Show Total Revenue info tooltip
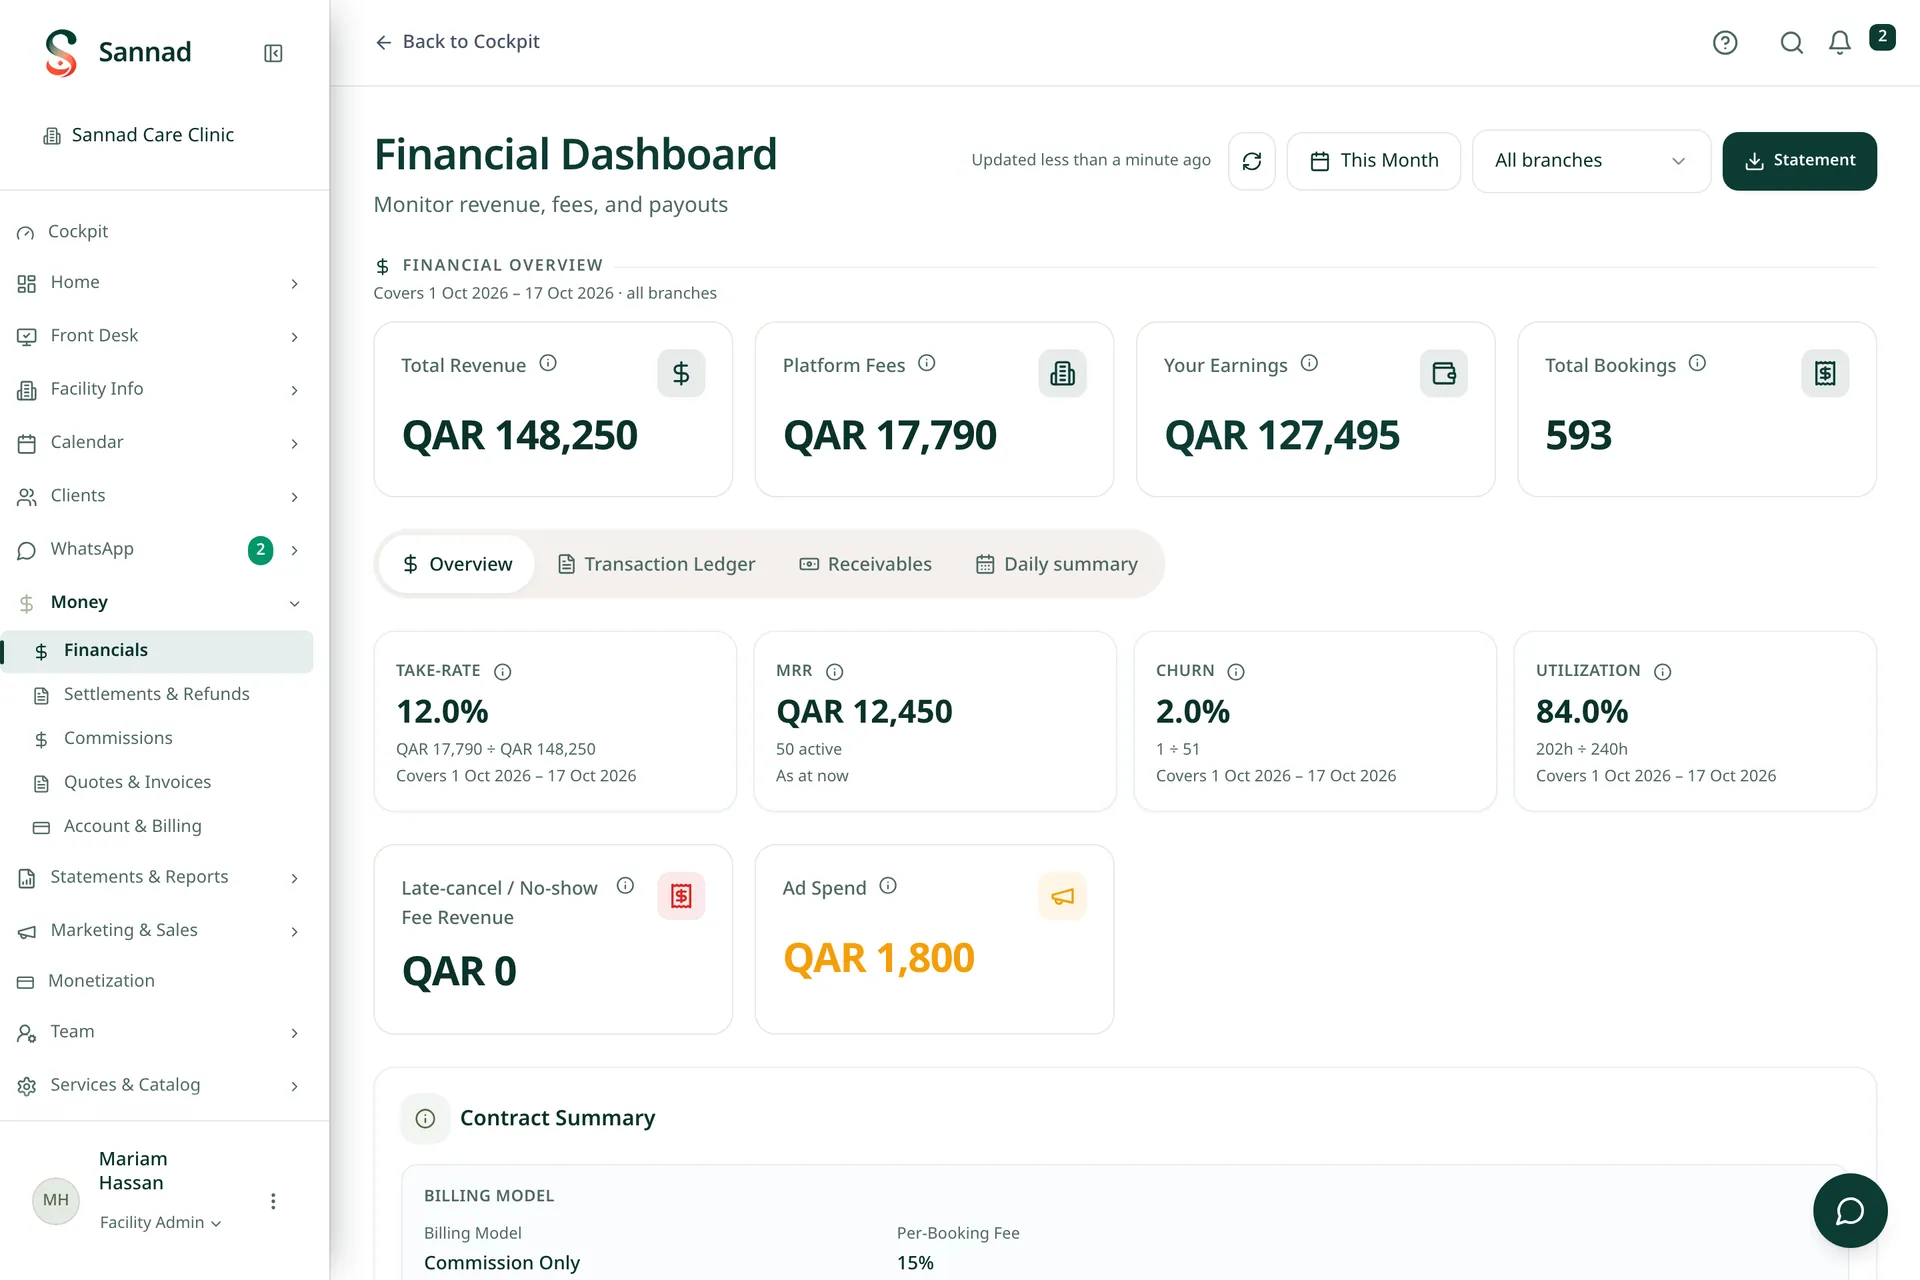Viewport: 1920px width, 1280px height. [x=548, y=363]
